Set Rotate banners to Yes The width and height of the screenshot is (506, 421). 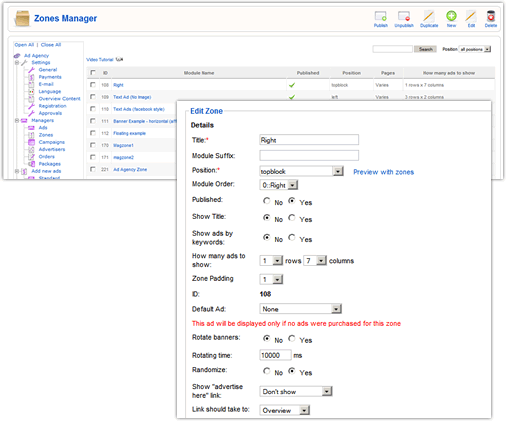pyautogui.click(x=292, y=338)
